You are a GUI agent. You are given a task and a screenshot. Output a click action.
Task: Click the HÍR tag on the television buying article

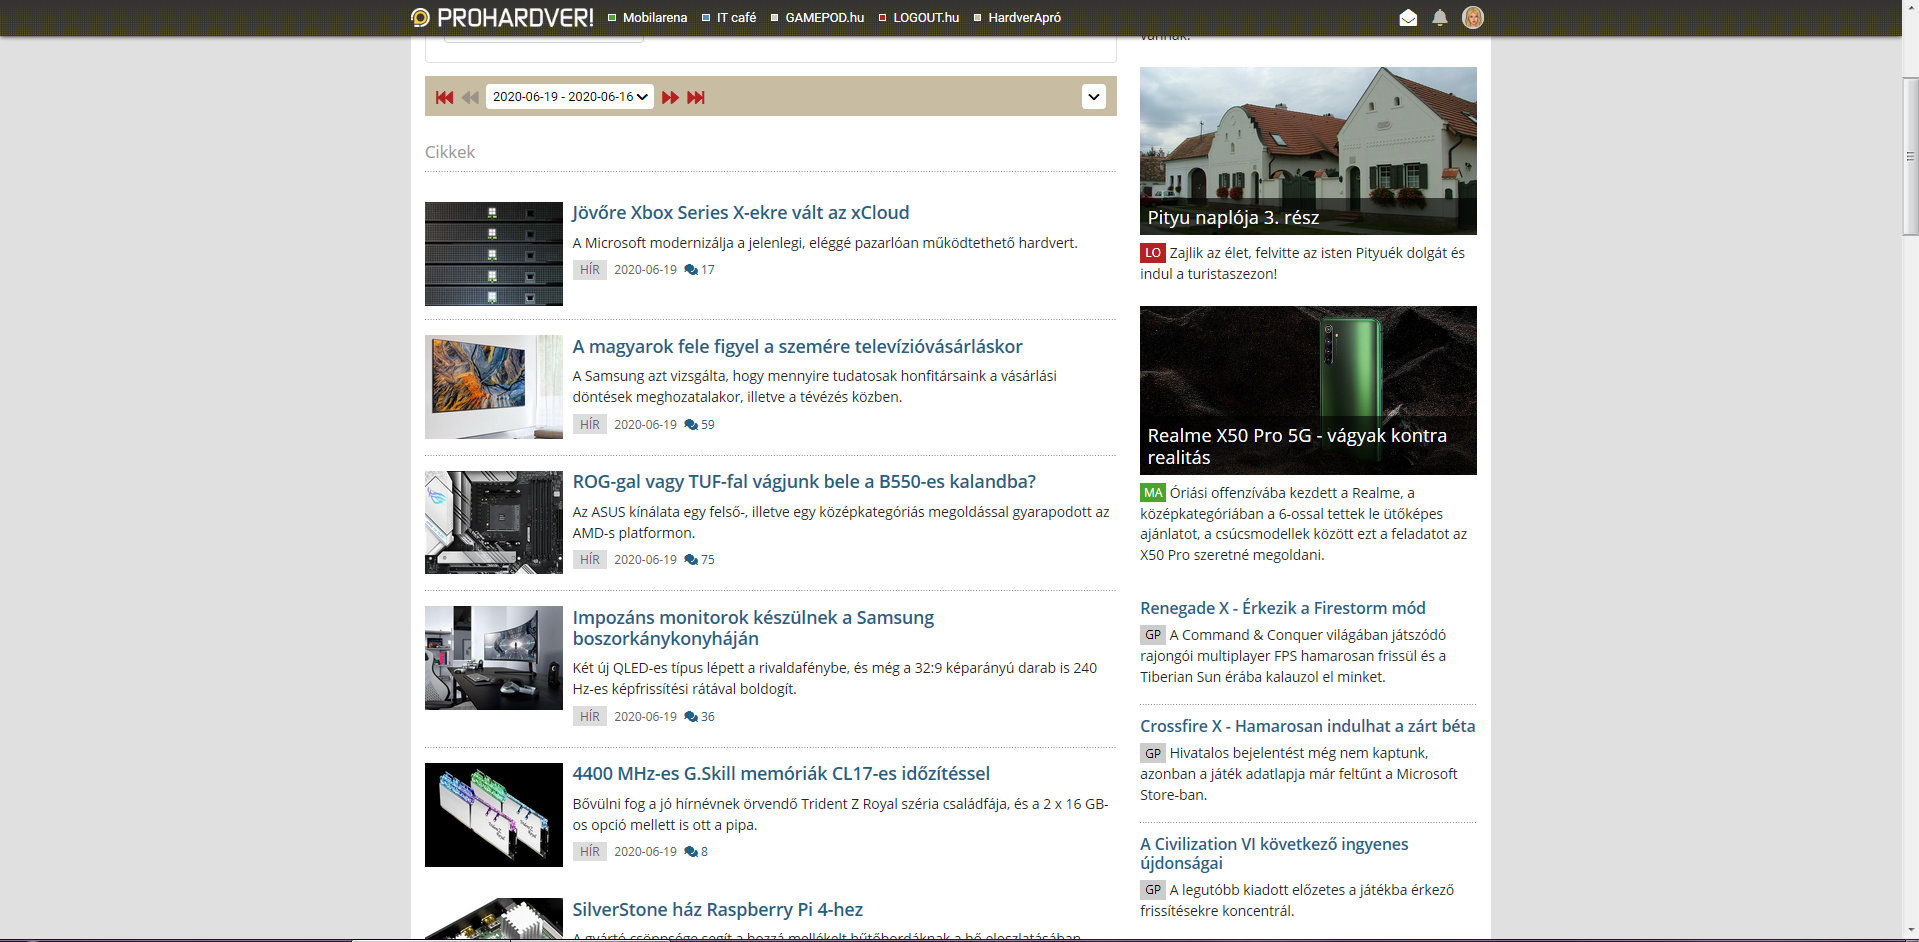pyautogui.click(x=590, y=425)
